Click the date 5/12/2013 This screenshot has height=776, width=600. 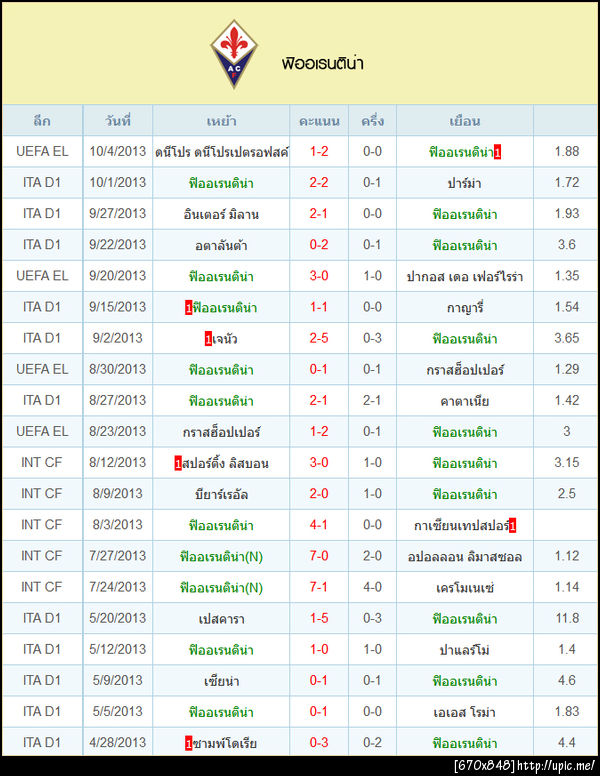click(x=118, y=649)
